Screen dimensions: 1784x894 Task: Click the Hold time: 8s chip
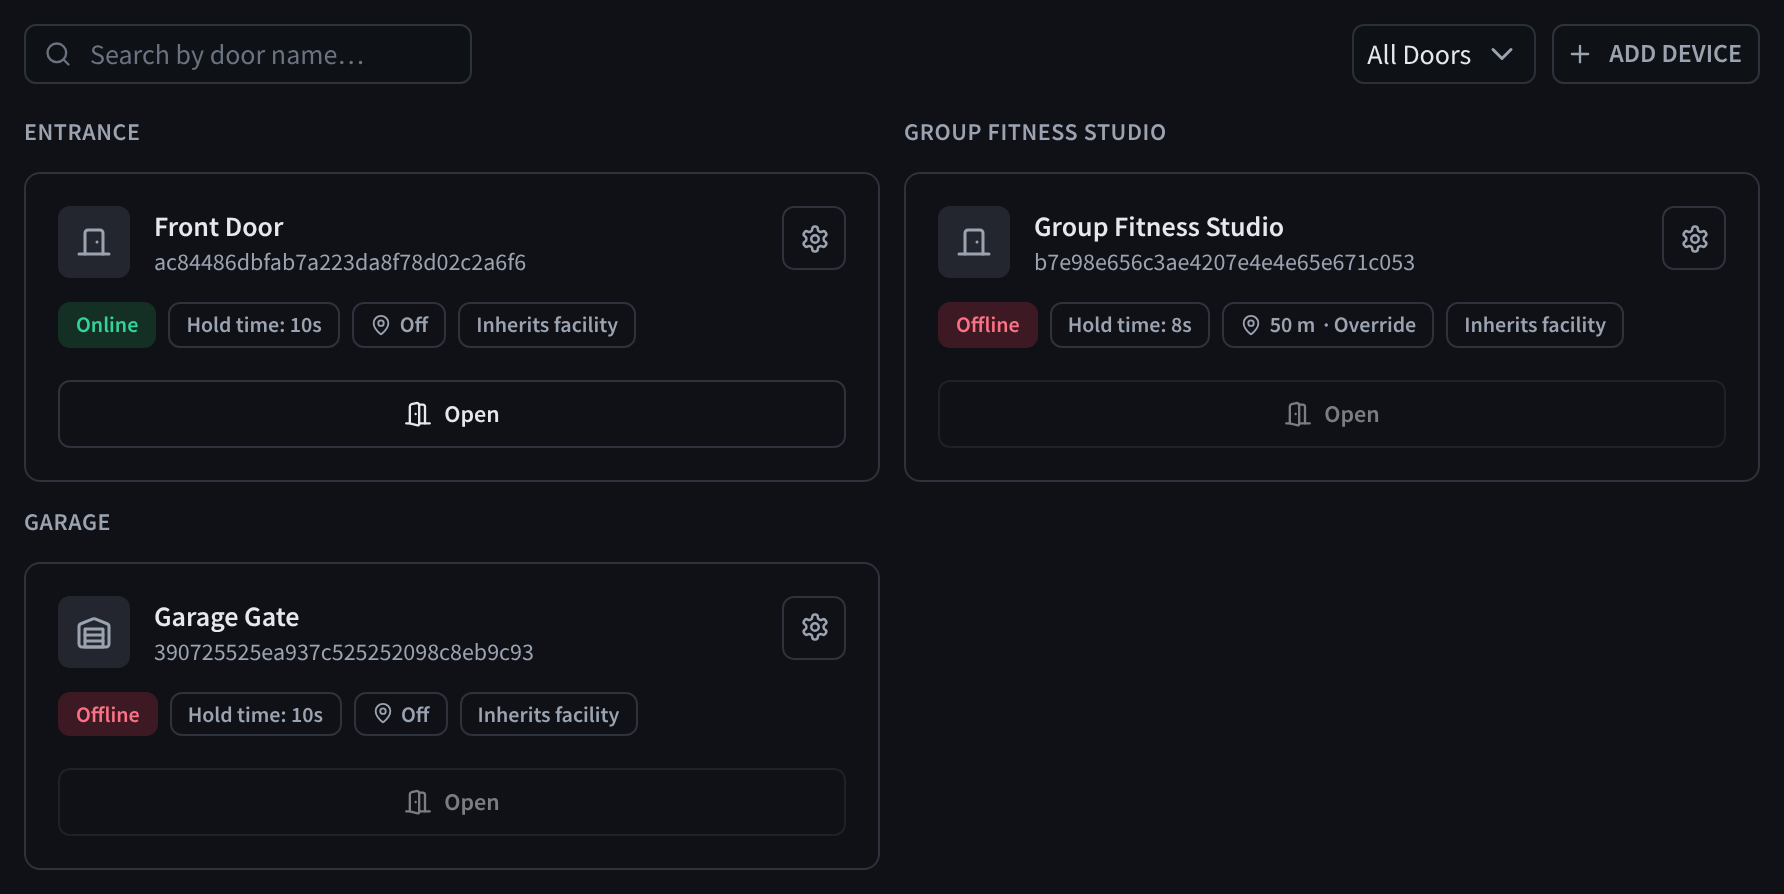(x=1130, y=325)
